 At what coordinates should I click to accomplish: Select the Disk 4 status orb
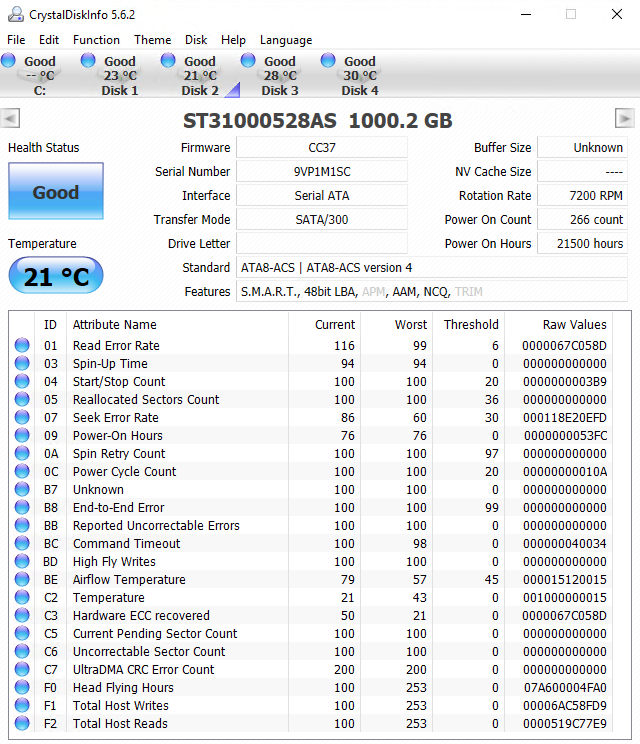pos(329,61)
